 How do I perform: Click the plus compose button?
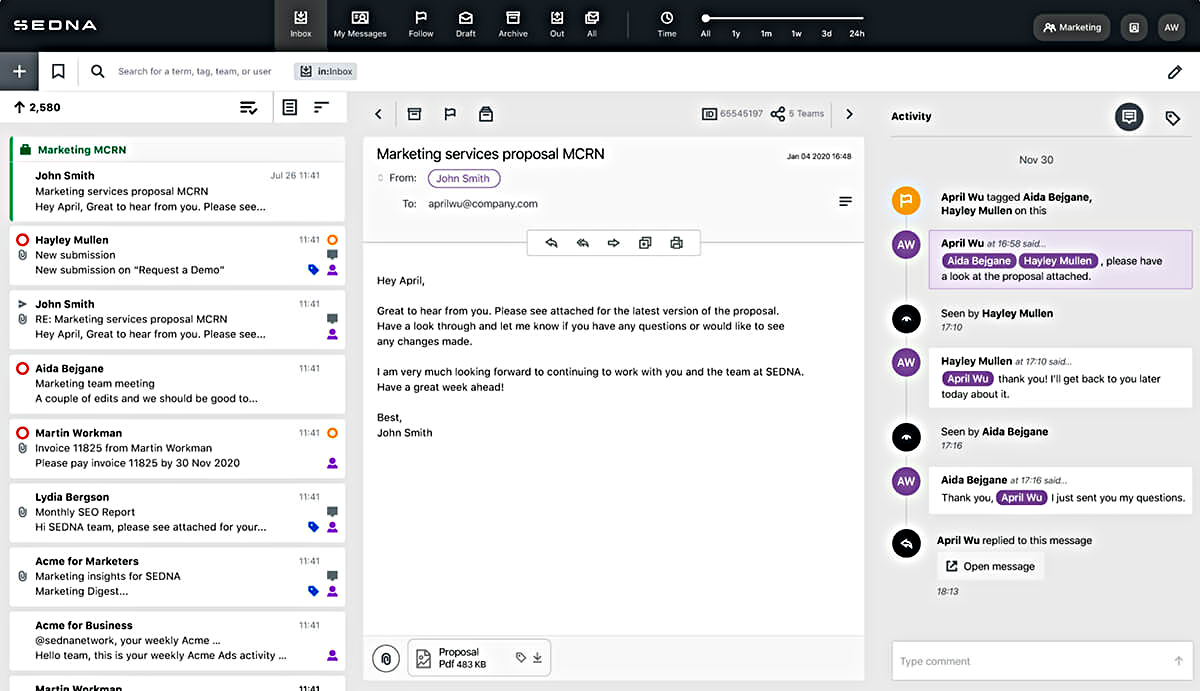(19, 71)
